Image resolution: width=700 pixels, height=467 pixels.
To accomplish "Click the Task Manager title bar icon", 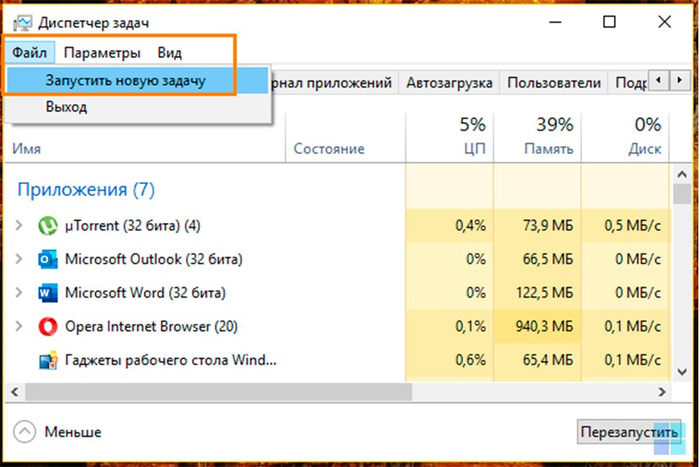I will point(22,22).
